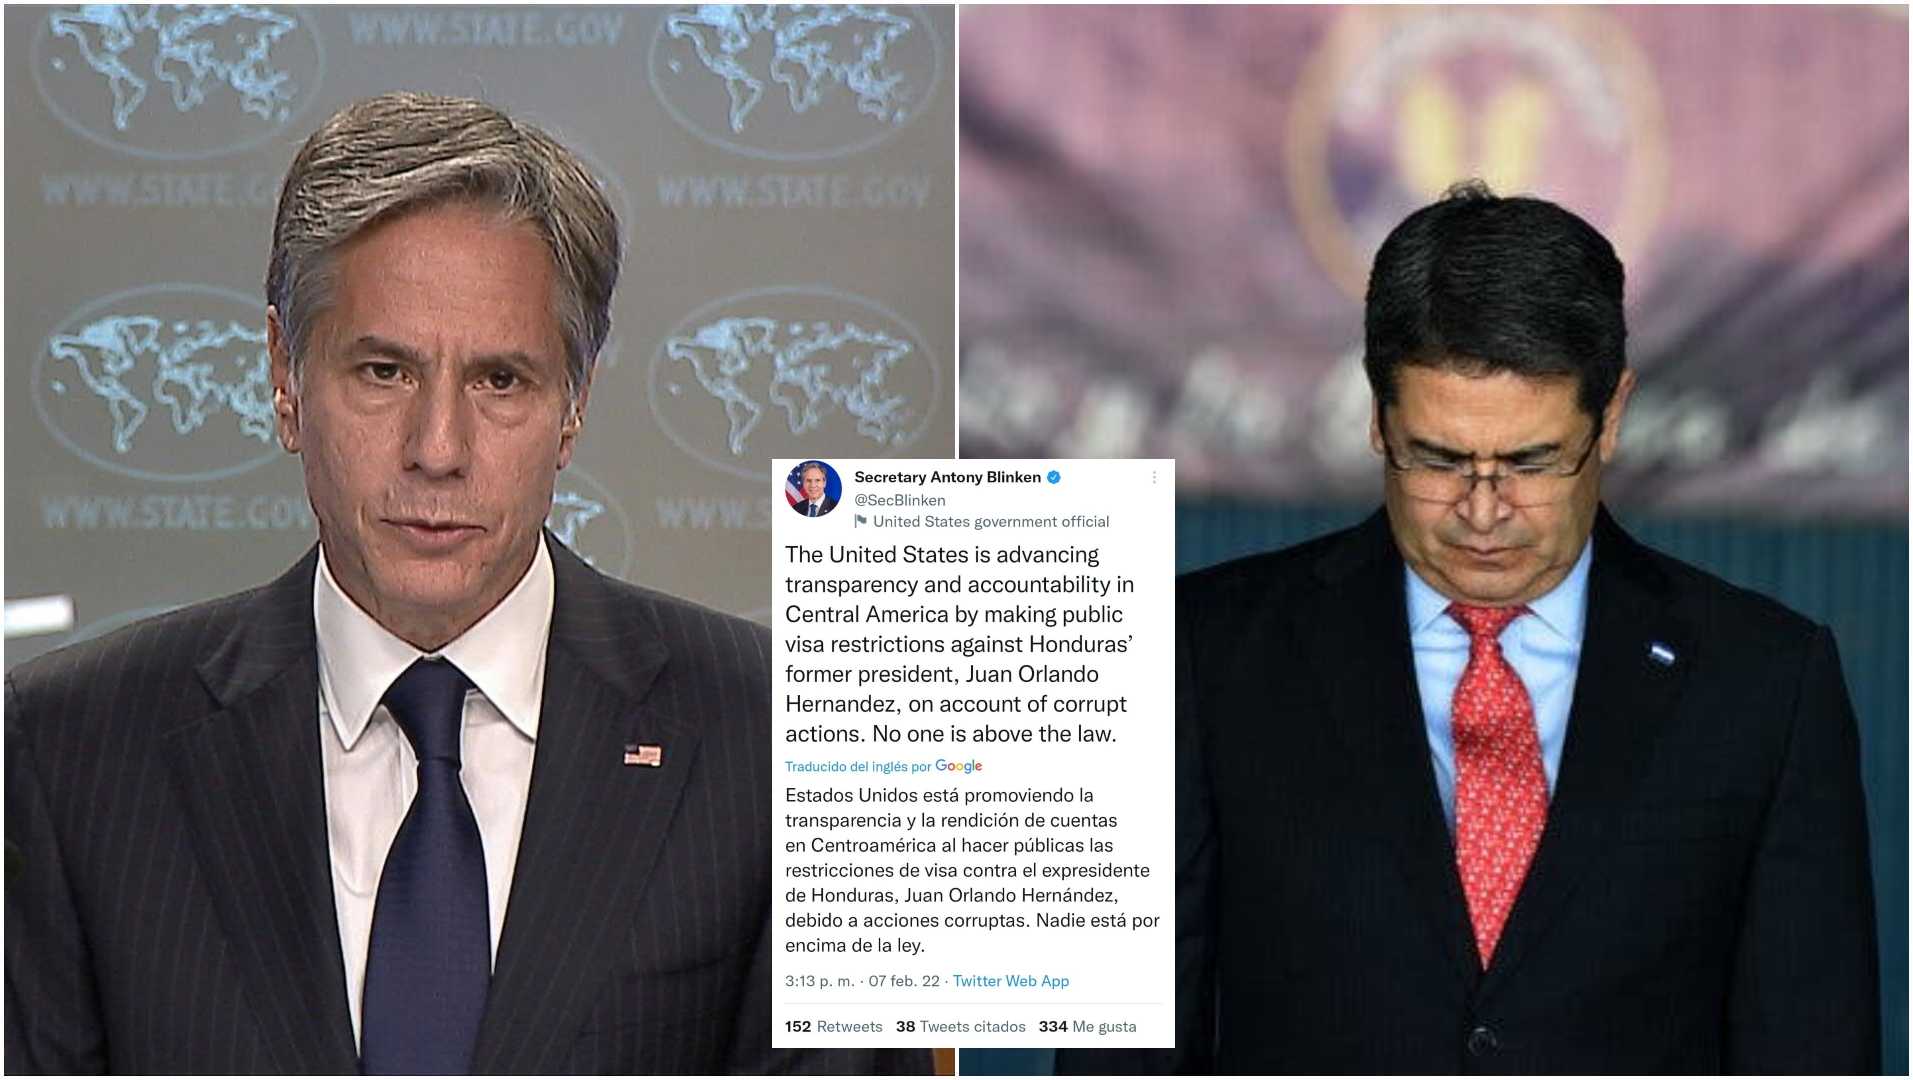1913x1080 pixels.
Task: Click the Traducido del inglés por text
Action: tap(858, 766)
